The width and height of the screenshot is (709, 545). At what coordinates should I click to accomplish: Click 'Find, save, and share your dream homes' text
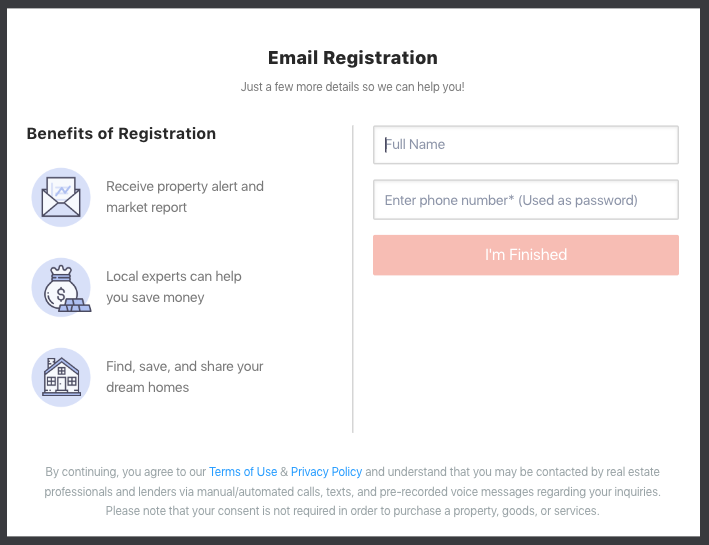tap(185, 377)
